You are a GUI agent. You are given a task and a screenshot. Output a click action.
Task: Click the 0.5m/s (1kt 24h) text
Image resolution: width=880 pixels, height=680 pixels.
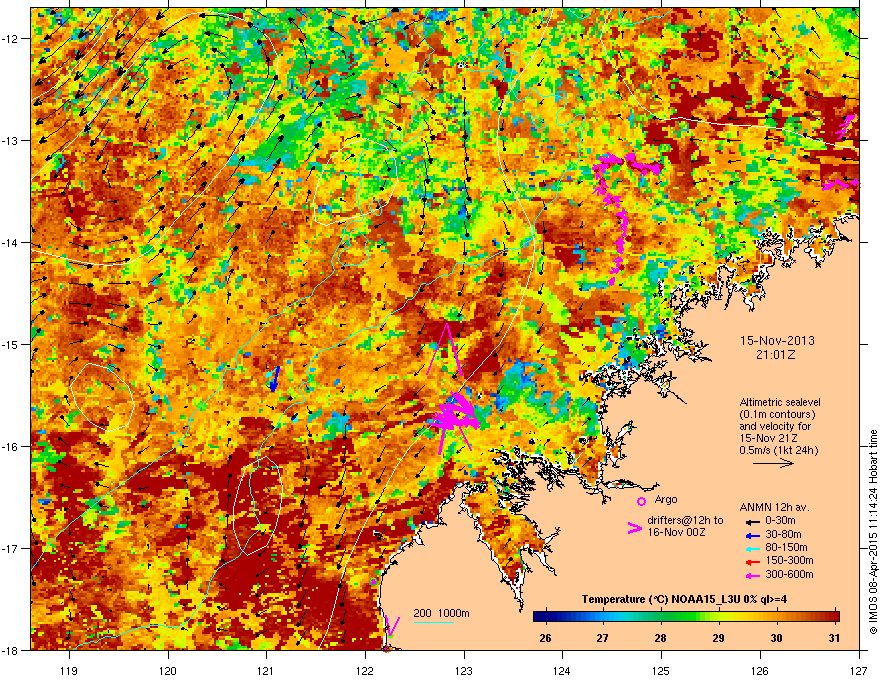point(779,450)
